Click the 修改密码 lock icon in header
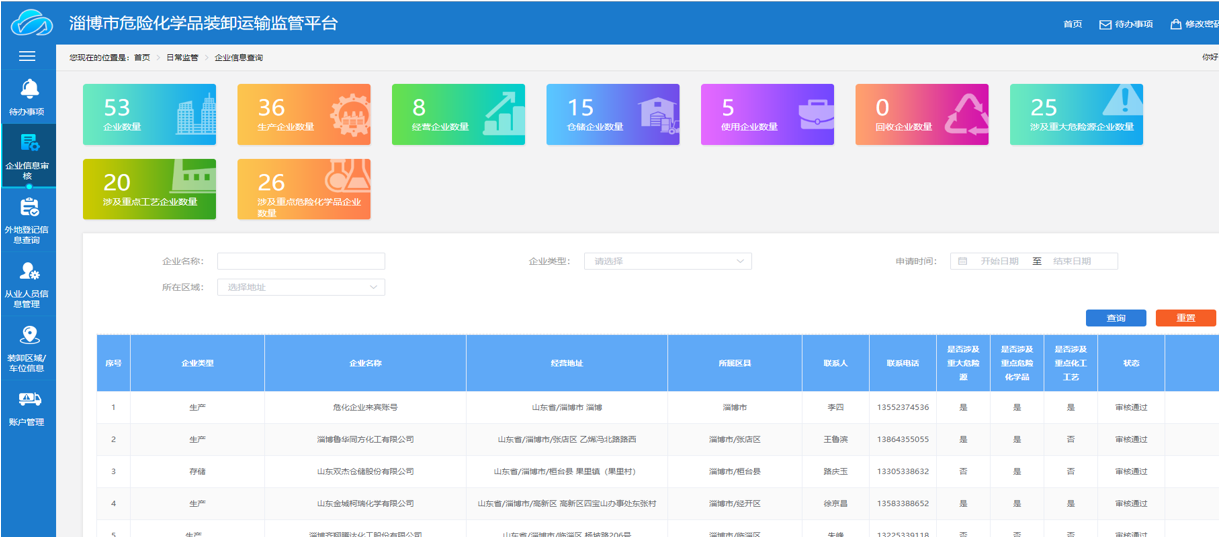The image size is (1219, 537). tap(1176, 24)
